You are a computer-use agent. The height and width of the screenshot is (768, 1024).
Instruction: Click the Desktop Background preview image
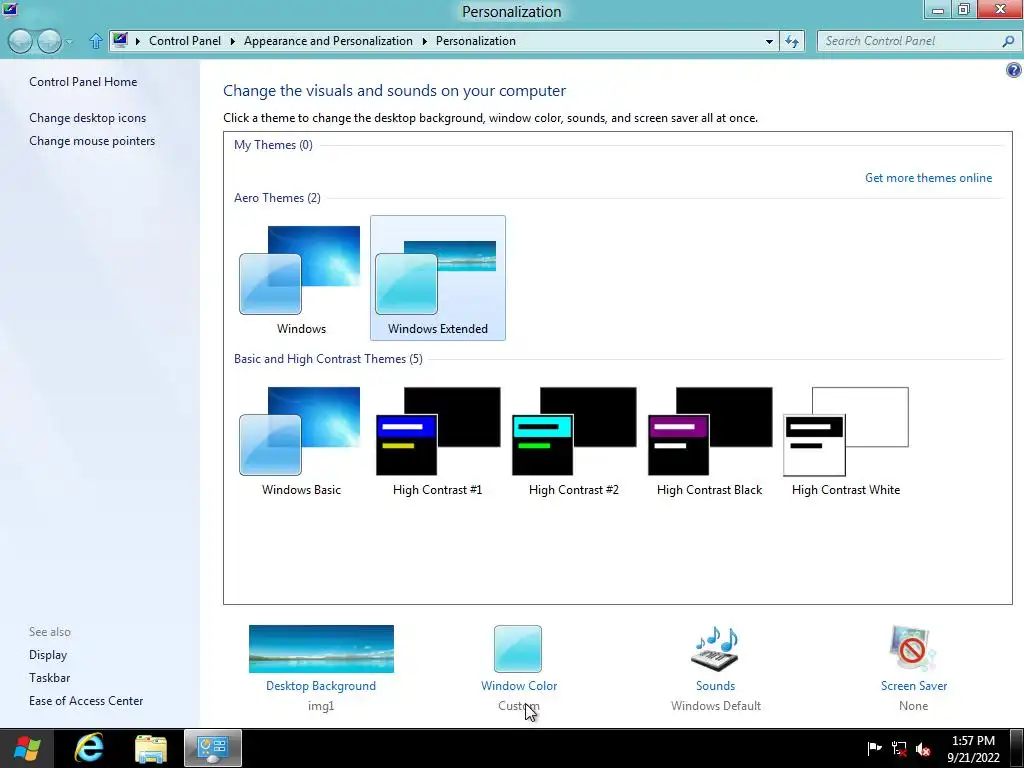pyautogui.click(x=321, y=648)
